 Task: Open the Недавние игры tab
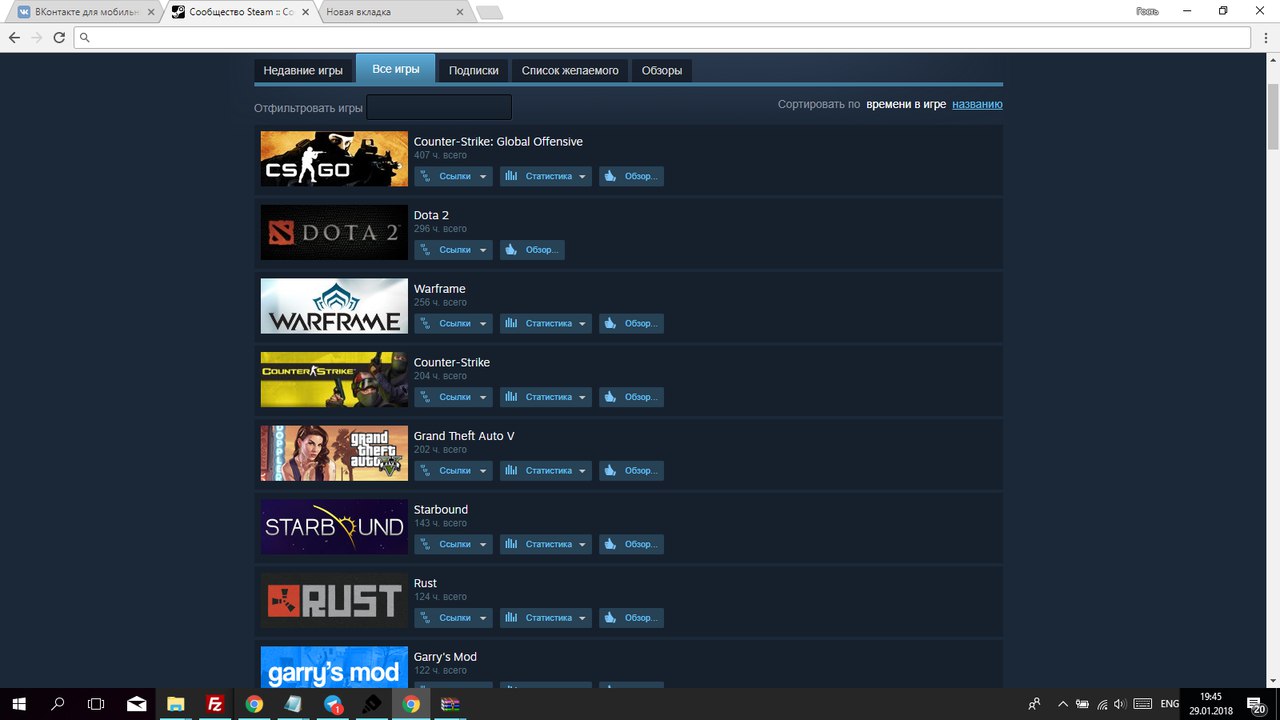click(x=303, y=70)
